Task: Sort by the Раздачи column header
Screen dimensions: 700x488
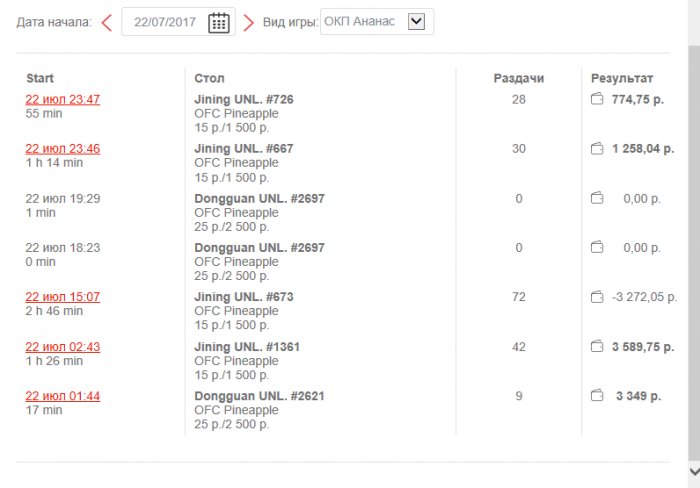Action: (518, 78)
